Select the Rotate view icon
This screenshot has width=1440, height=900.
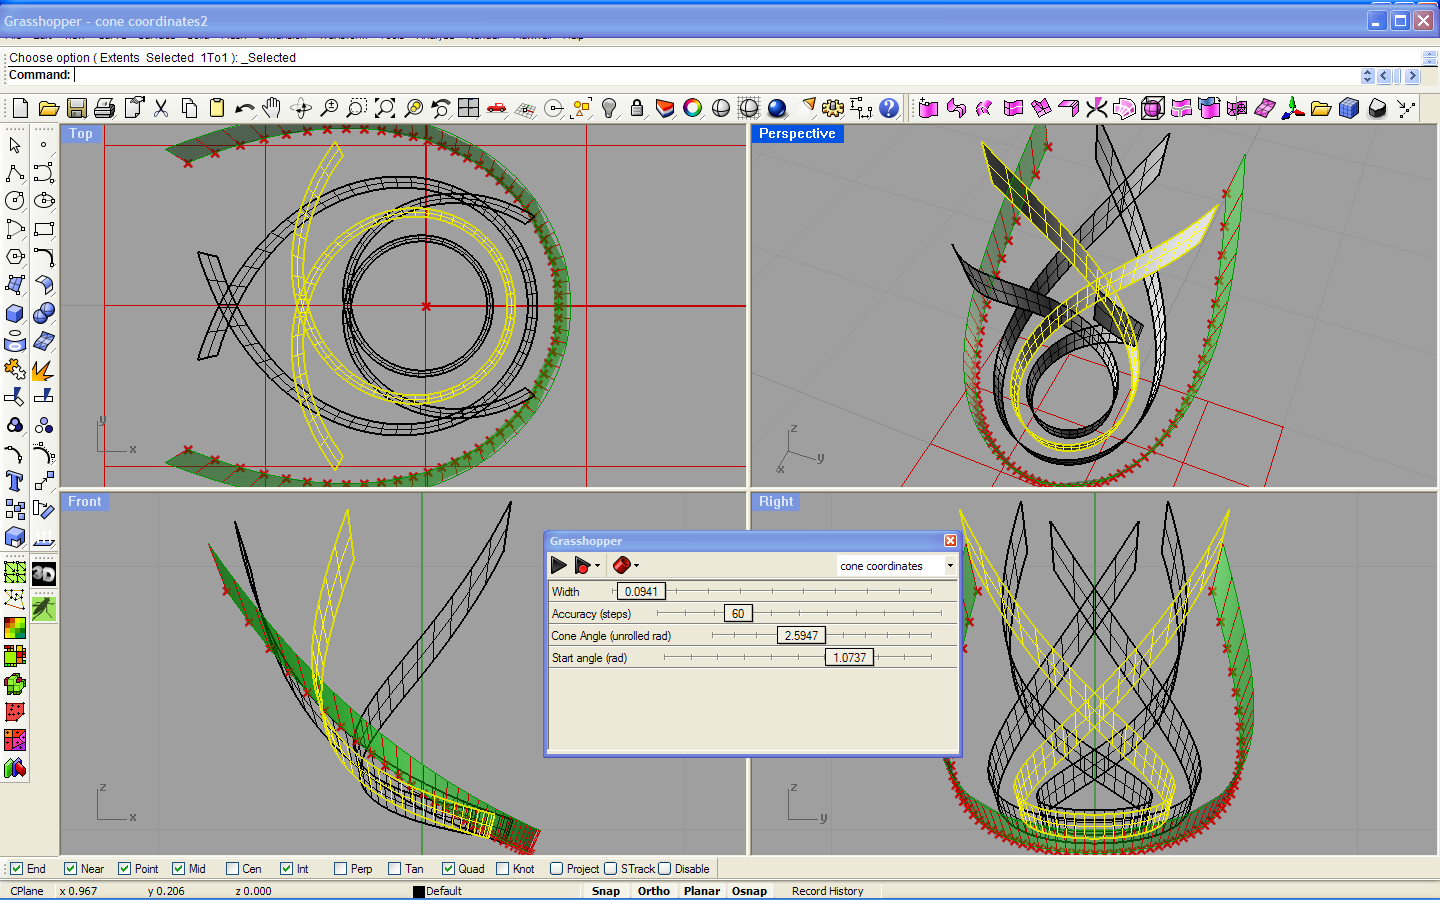click(301, 108)
